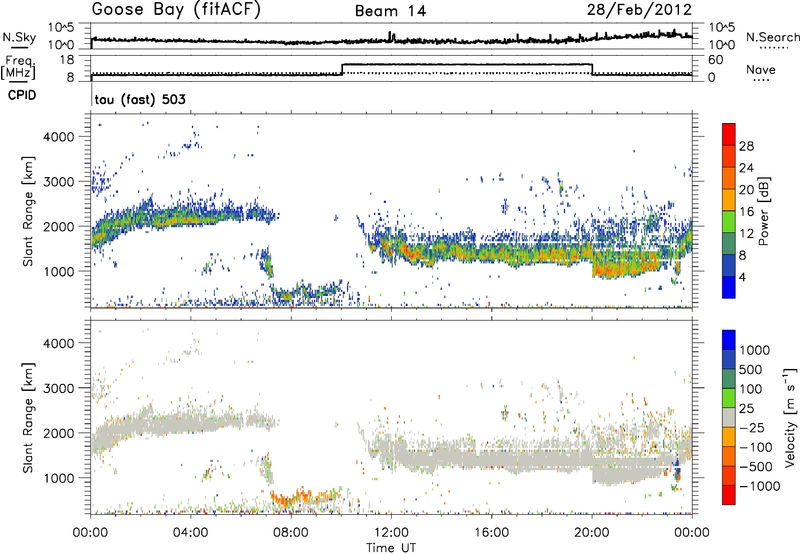
Task: Click '1000' tick on velocity panel axis
Action: (x=59, y=478)
